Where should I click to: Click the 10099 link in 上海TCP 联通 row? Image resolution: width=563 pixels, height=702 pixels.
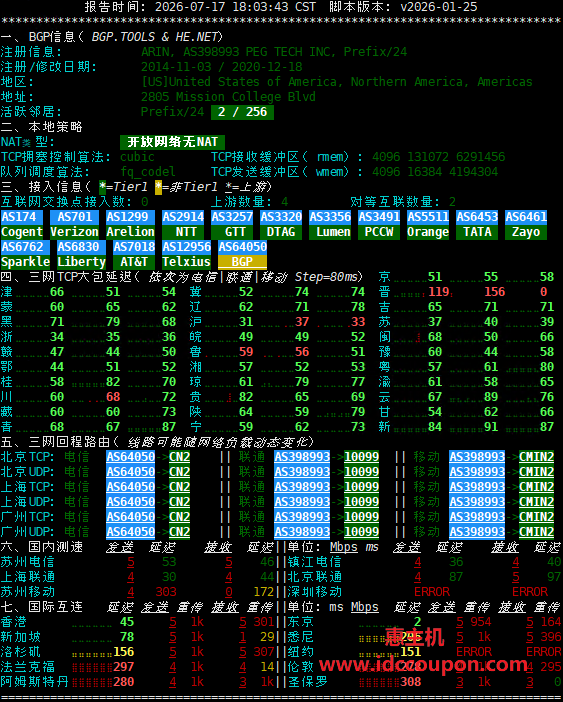[362, 487]
